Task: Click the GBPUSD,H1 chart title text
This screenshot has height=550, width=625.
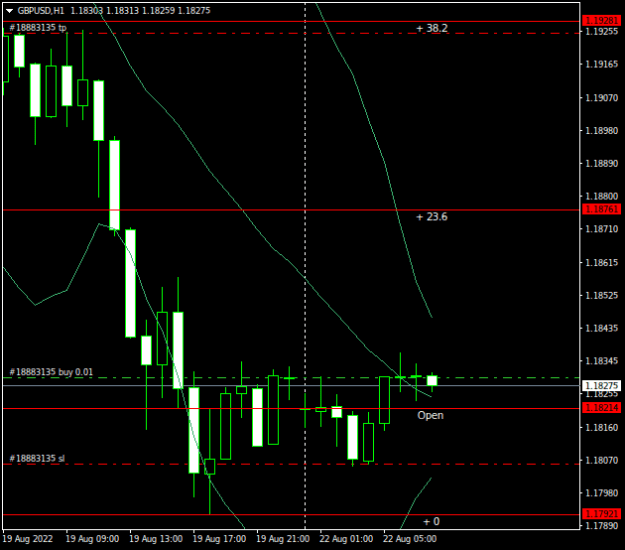Action: [41, 11]
